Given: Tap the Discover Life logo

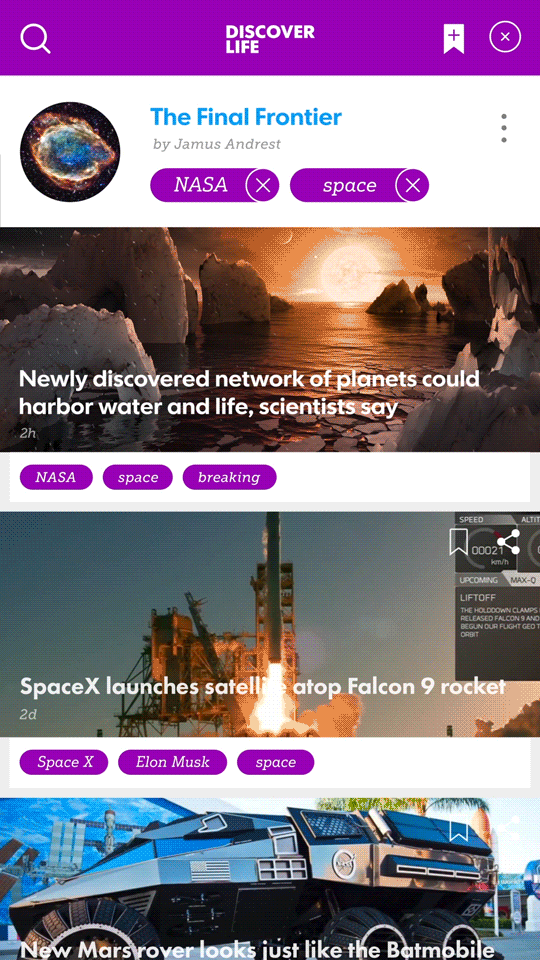Looking at the screenshot, I should point(269,39).
